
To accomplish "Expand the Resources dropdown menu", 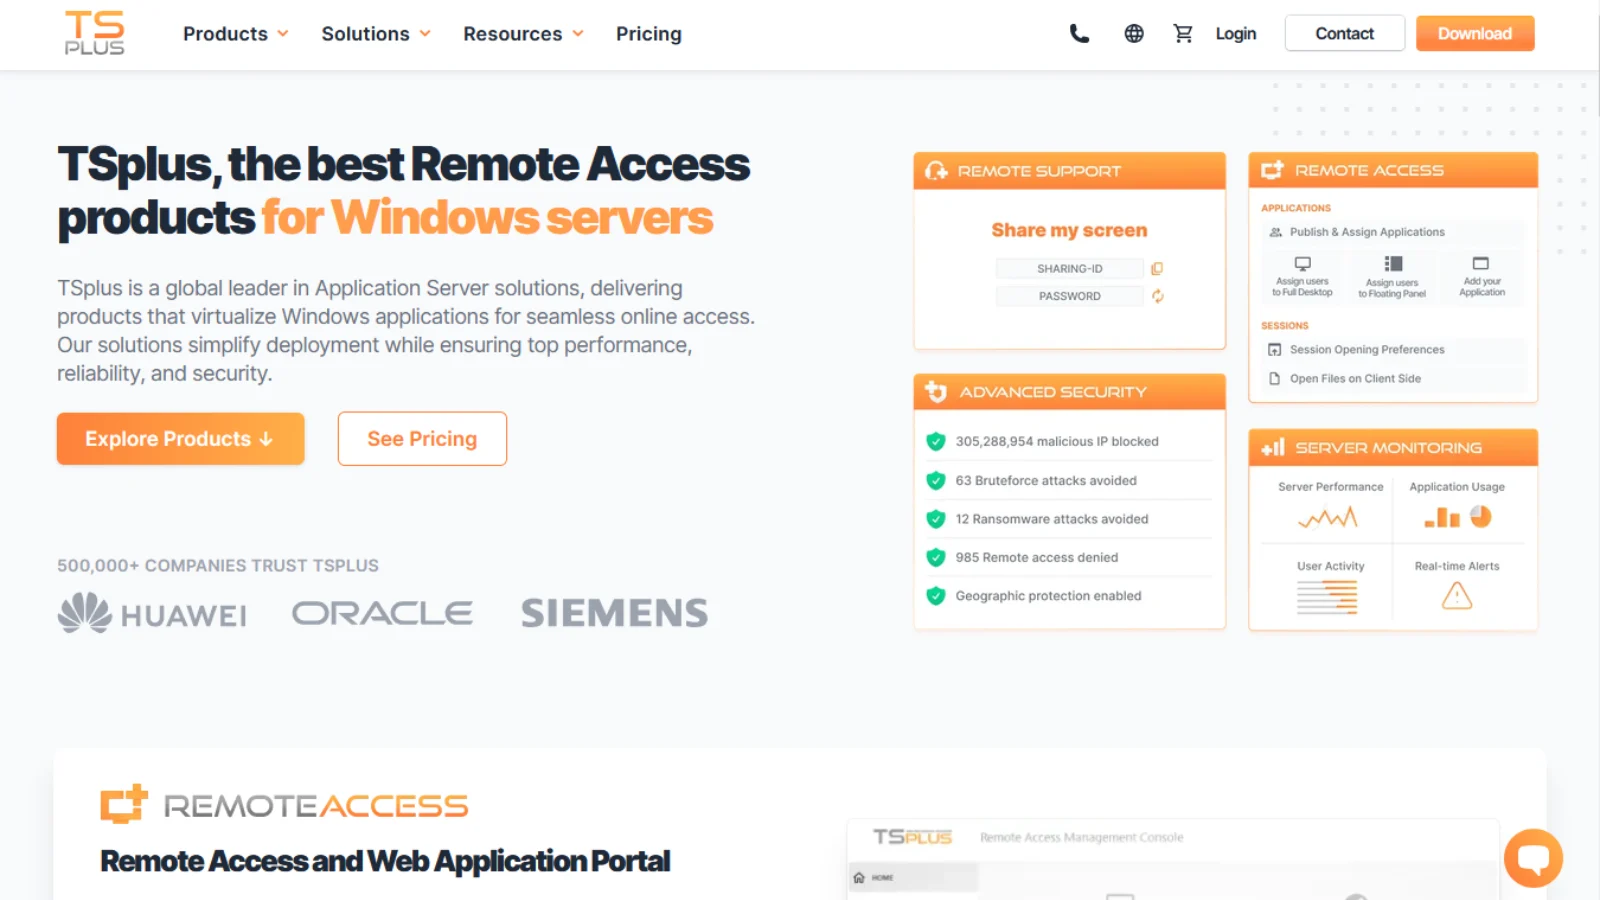I will [523, 34].
